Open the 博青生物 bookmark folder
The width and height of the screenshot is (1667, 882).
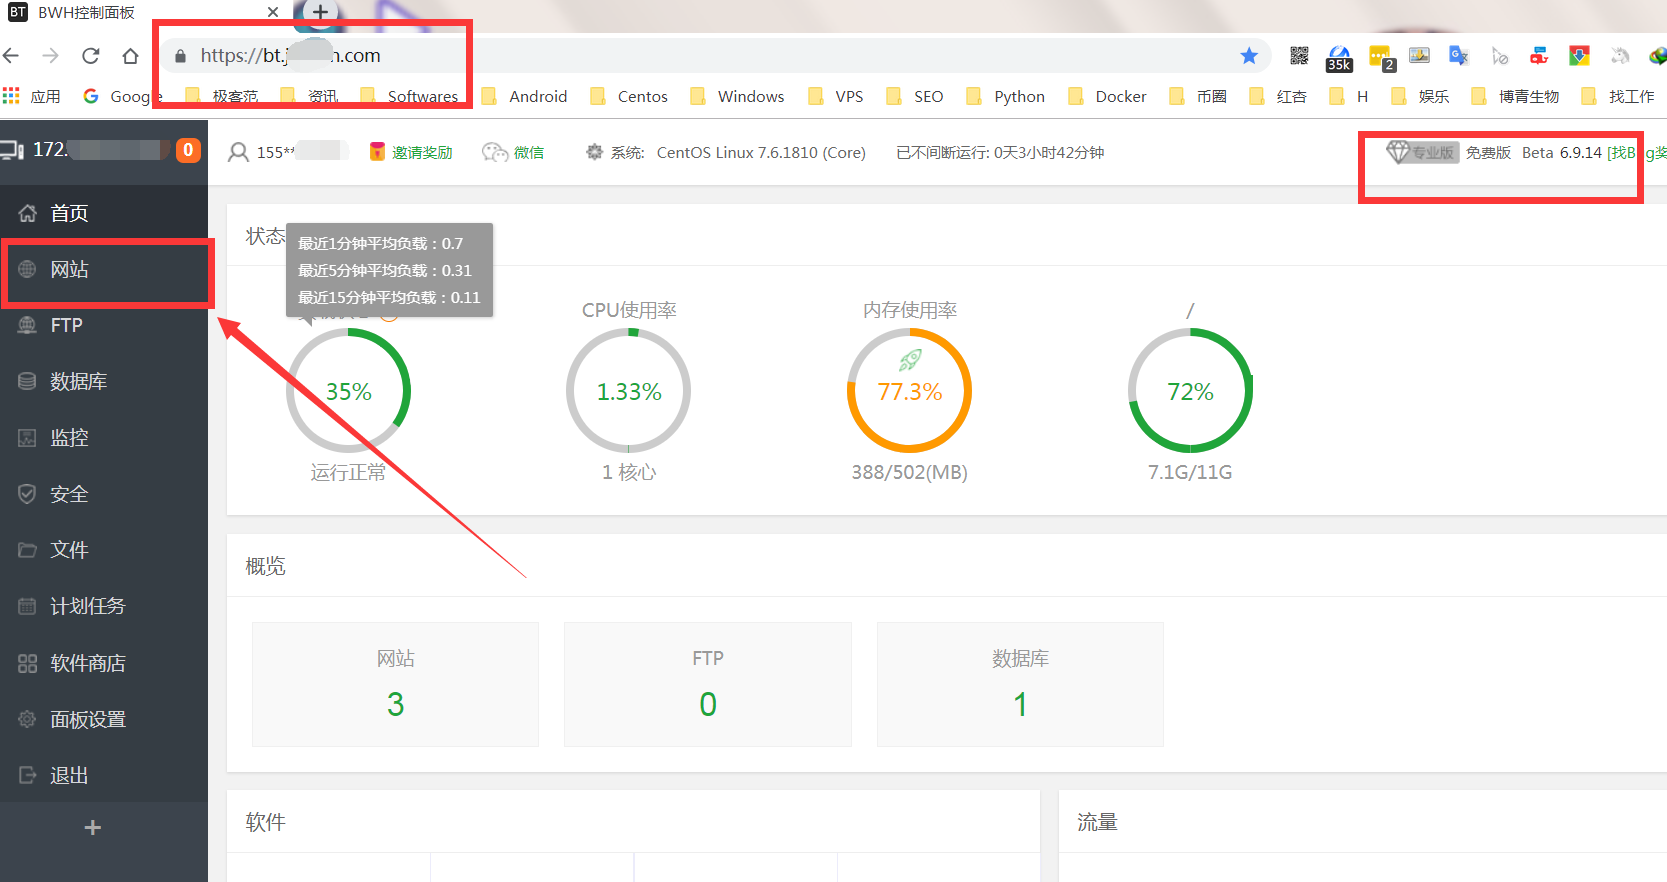coord(1516,96)
